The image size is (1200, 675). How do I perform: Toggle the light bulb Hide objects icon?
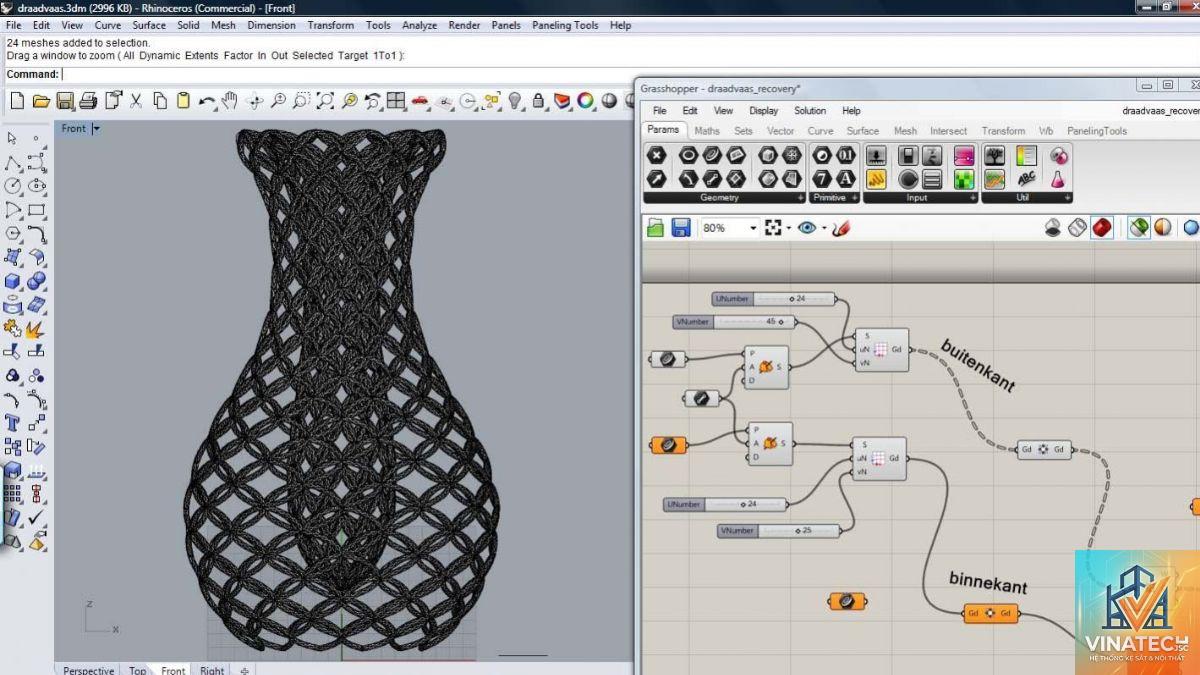(x=515, y=101)
